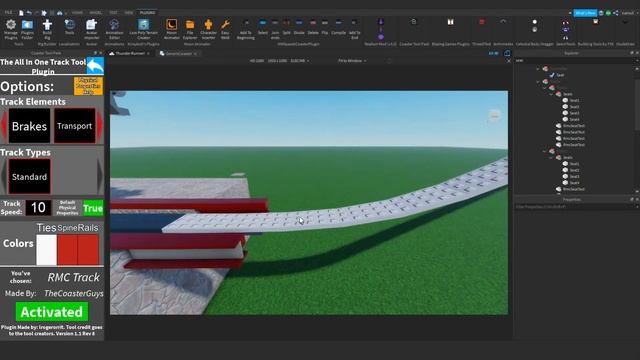Switch to the TEST ribbon tab
Screen dimensions: 640x360
click(113, 13)
